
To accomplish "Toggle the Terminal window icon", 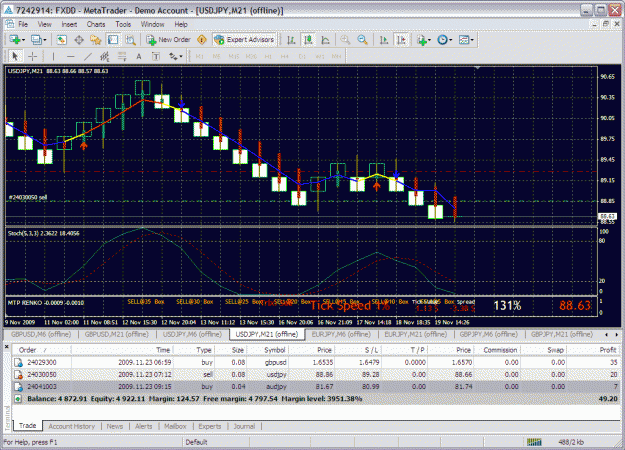I will pyautogui.click(x=113, y=40).
